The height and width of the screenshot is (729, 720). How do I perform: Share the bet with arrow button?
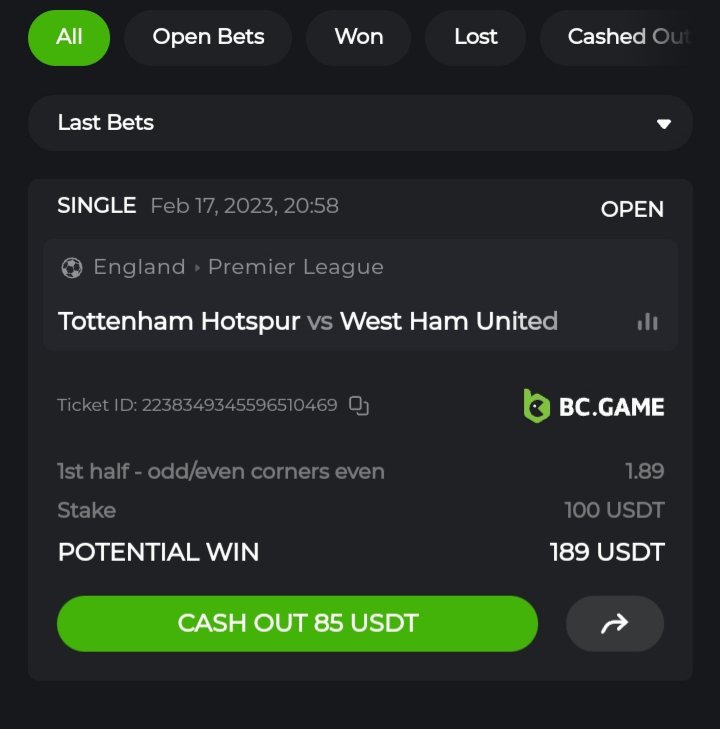(614, 623)
